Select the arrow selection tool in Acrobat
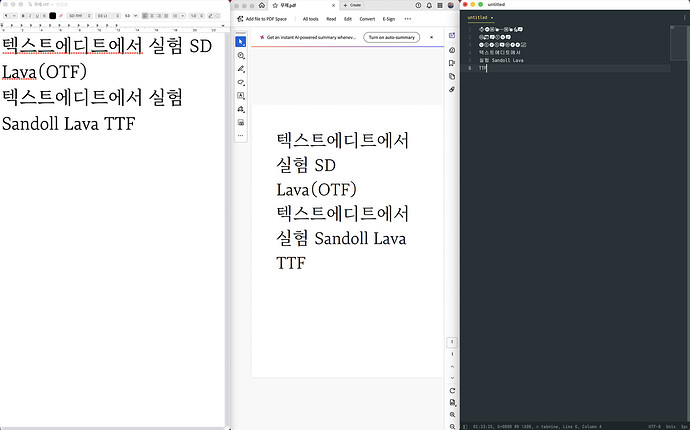Viewport: 690px width, 430px height. [240, 42]
